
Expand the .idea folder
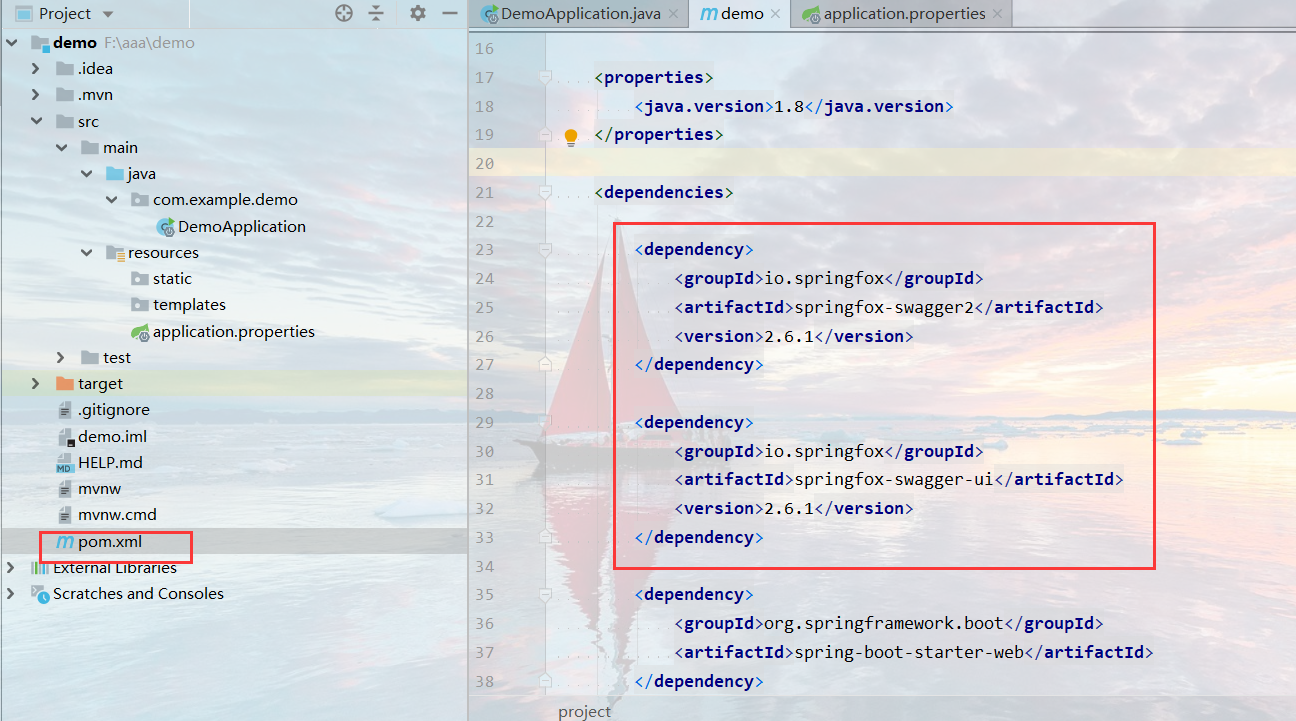(33, 68)
